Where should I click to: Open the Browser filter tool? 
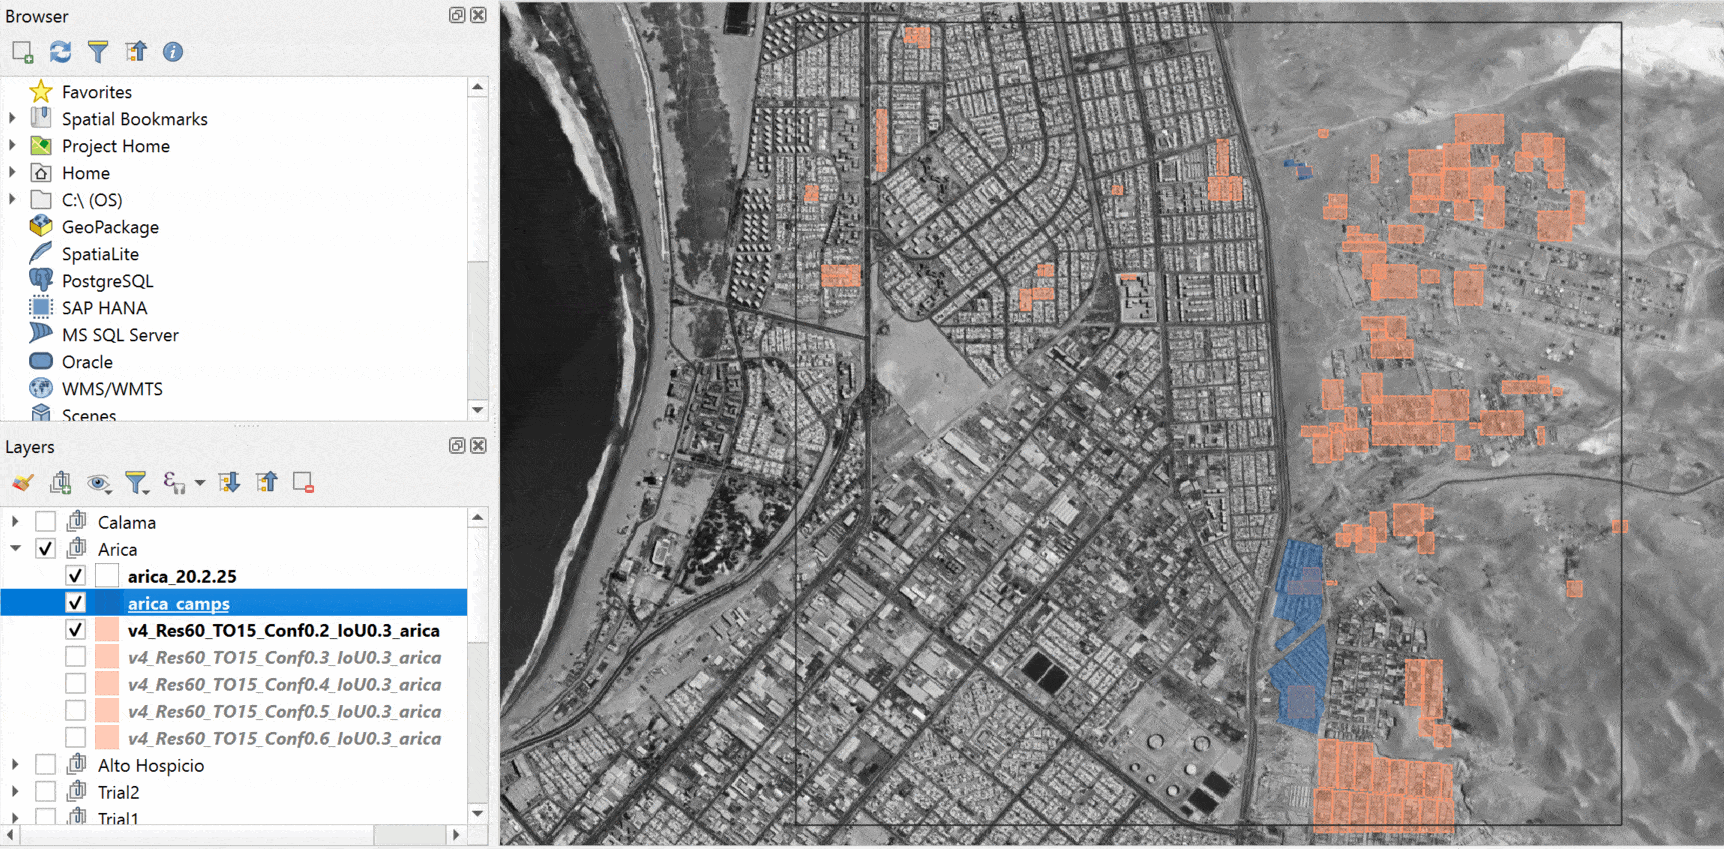98,52
